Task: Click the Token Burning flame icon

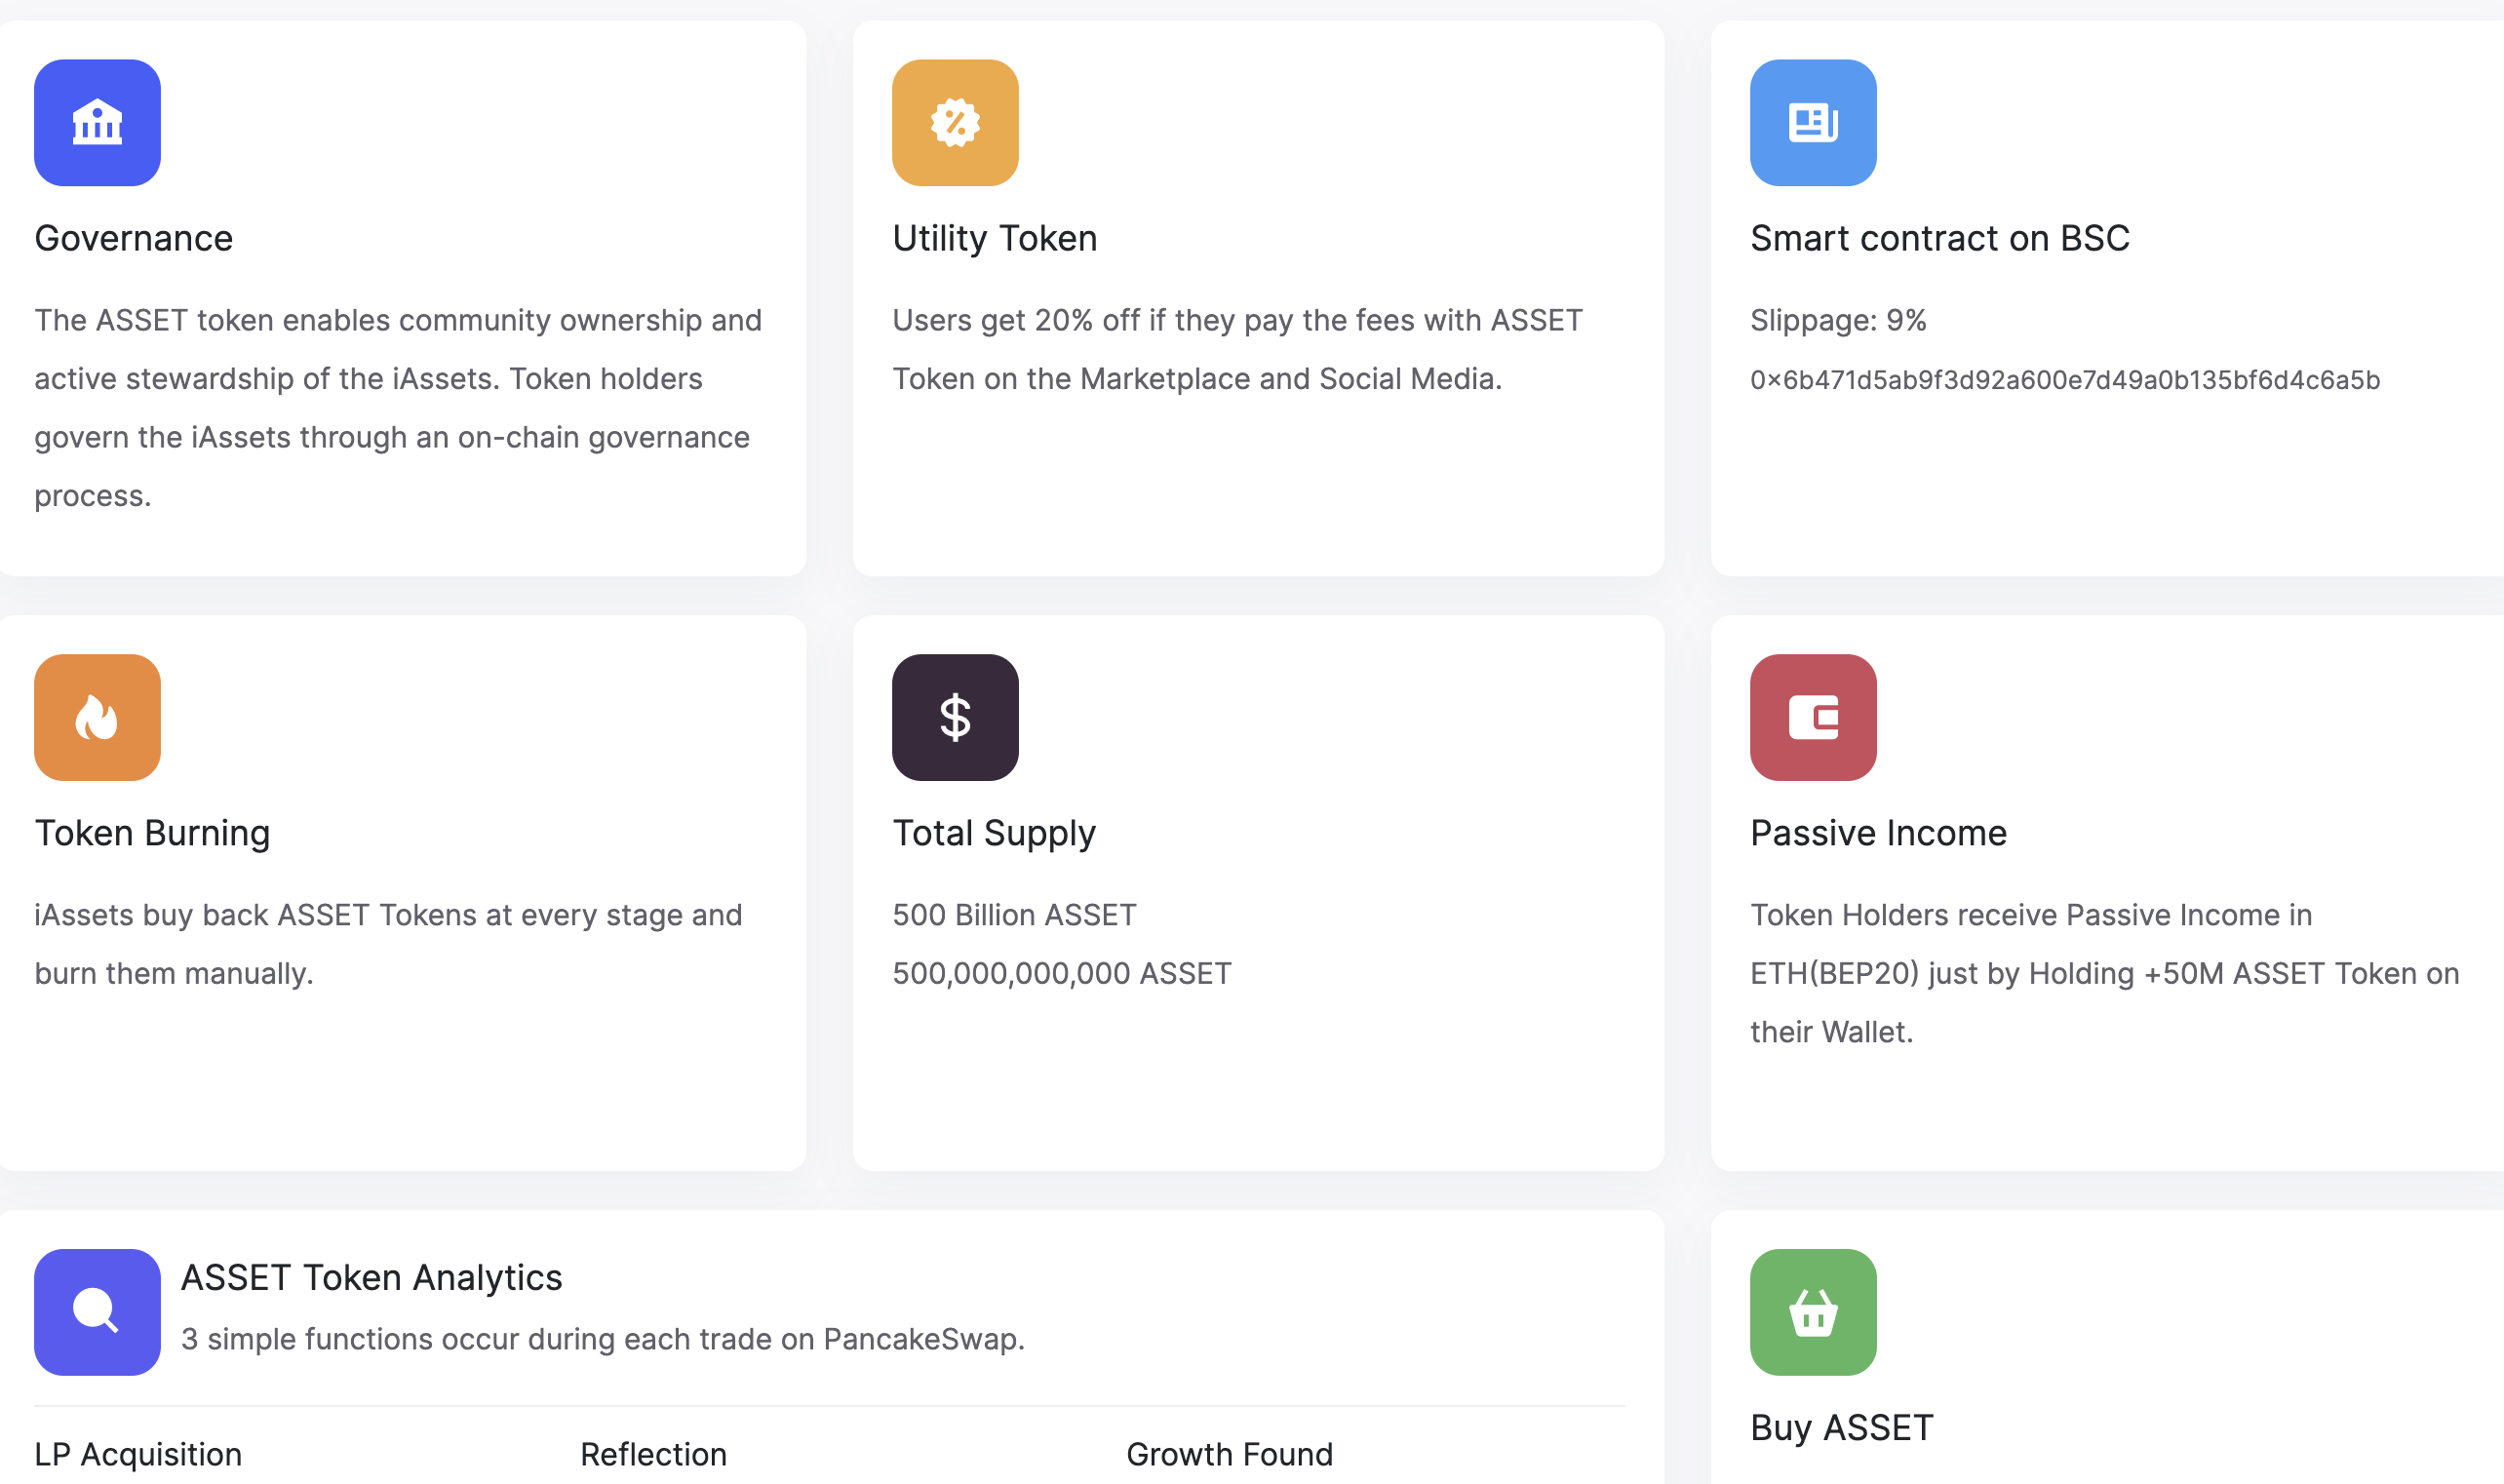Action: (x=97, y=717)
